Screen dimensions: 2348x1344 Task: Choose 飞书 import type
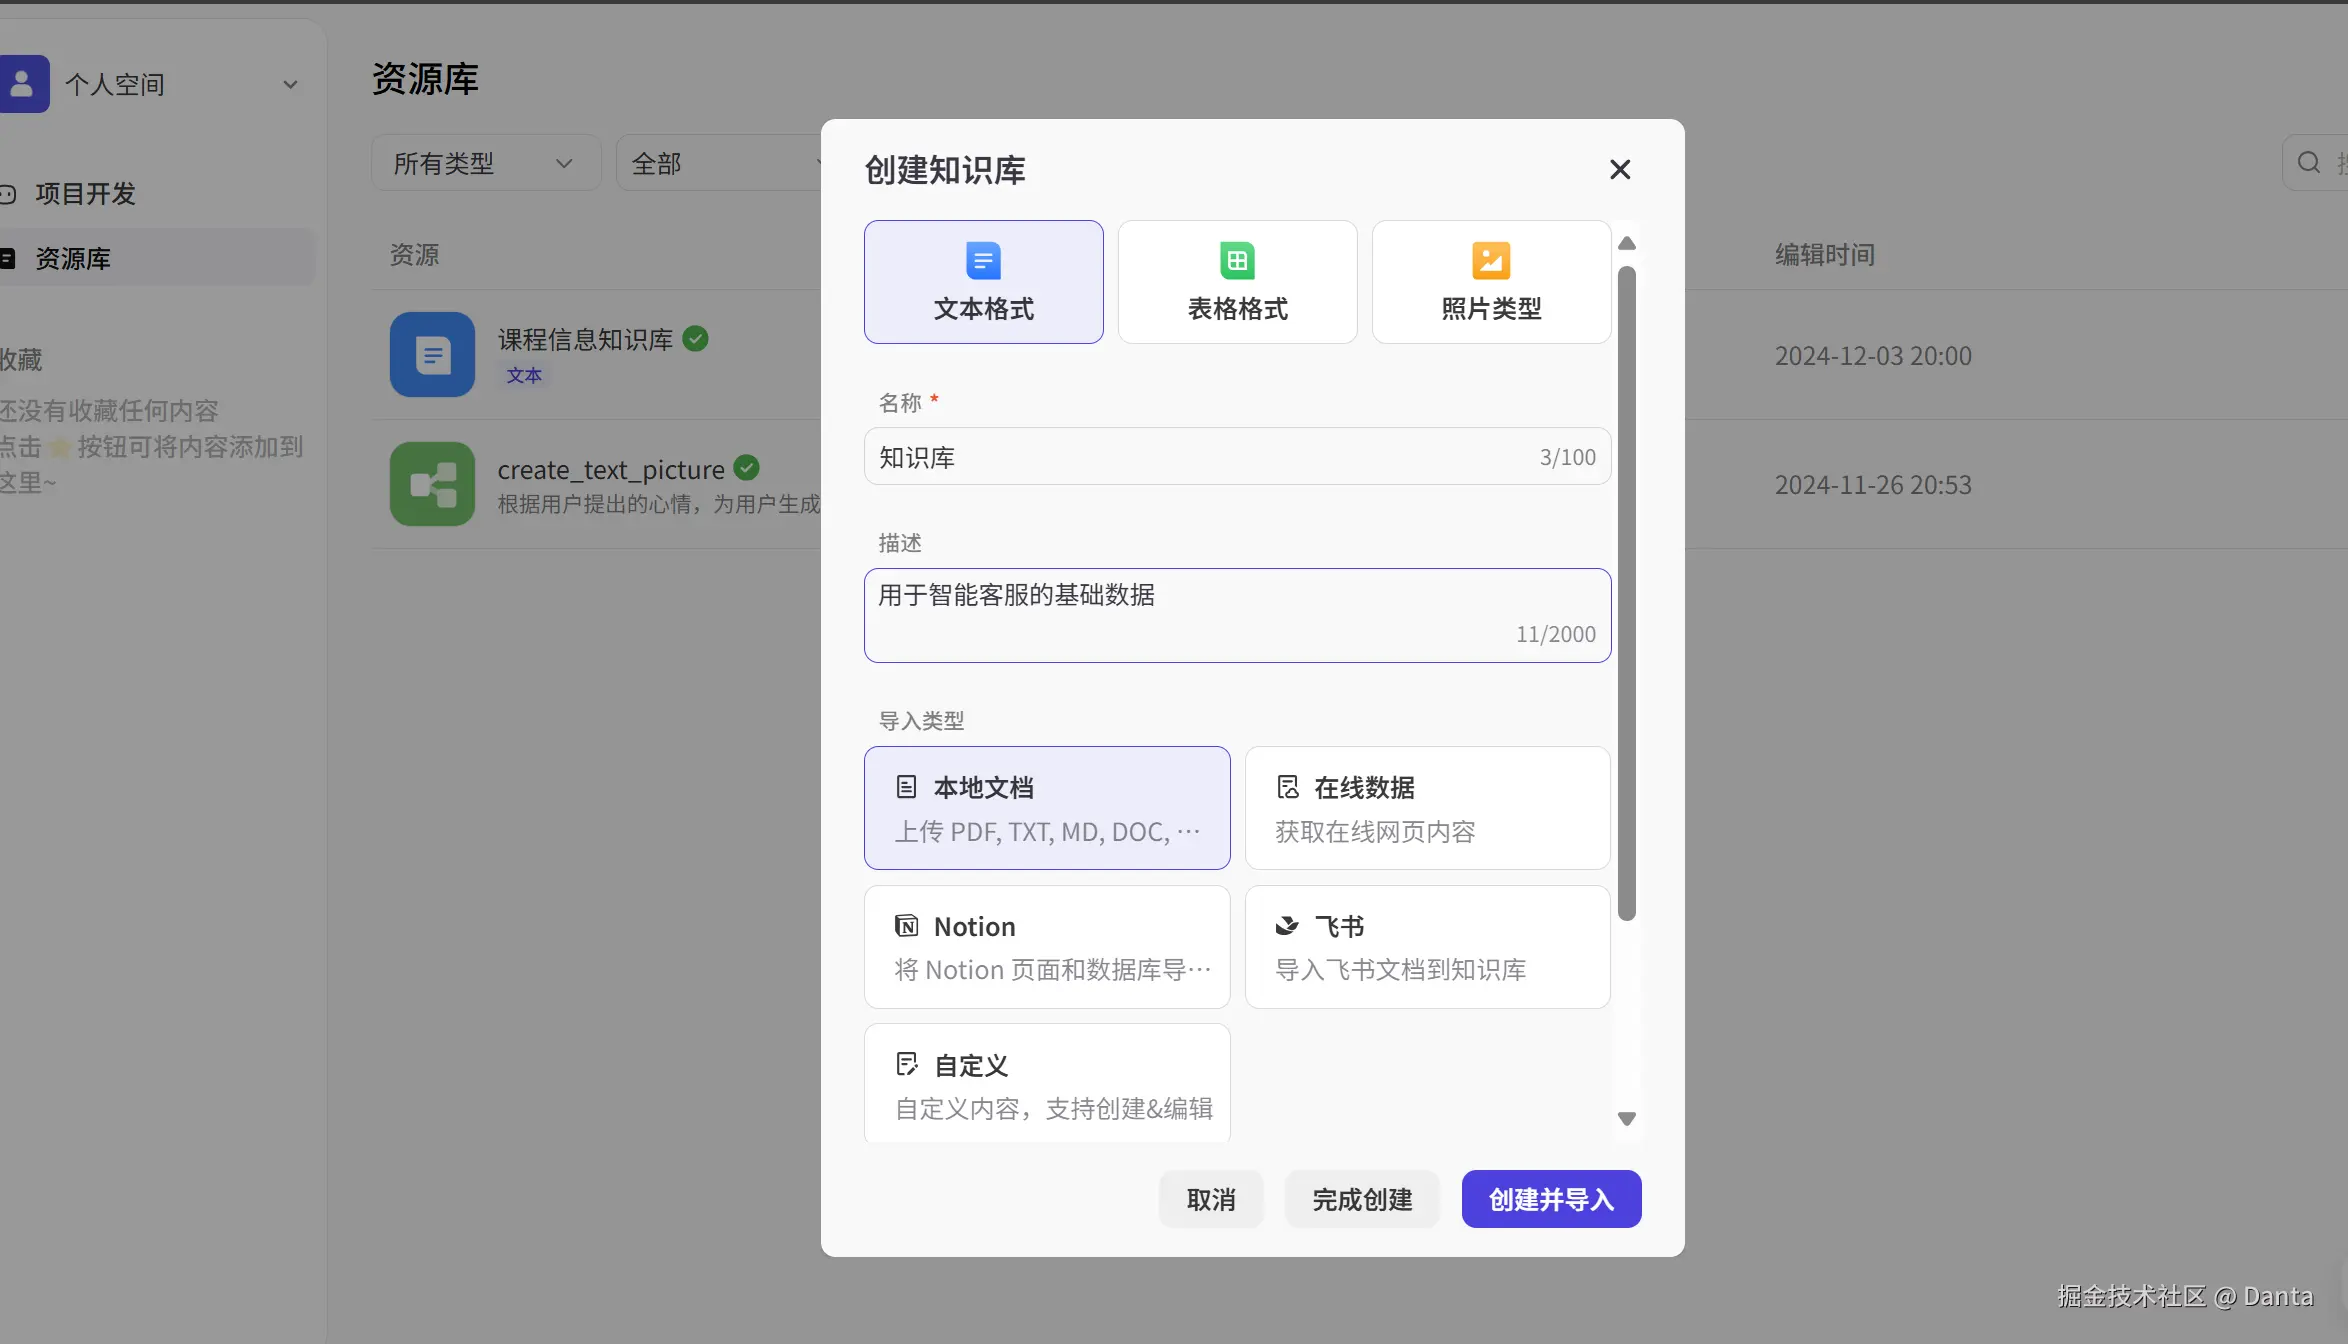pos(1427,946)
